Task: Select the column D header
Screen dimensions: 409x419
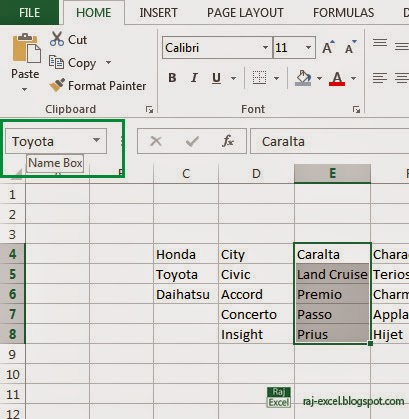Action: pos(256,174)
